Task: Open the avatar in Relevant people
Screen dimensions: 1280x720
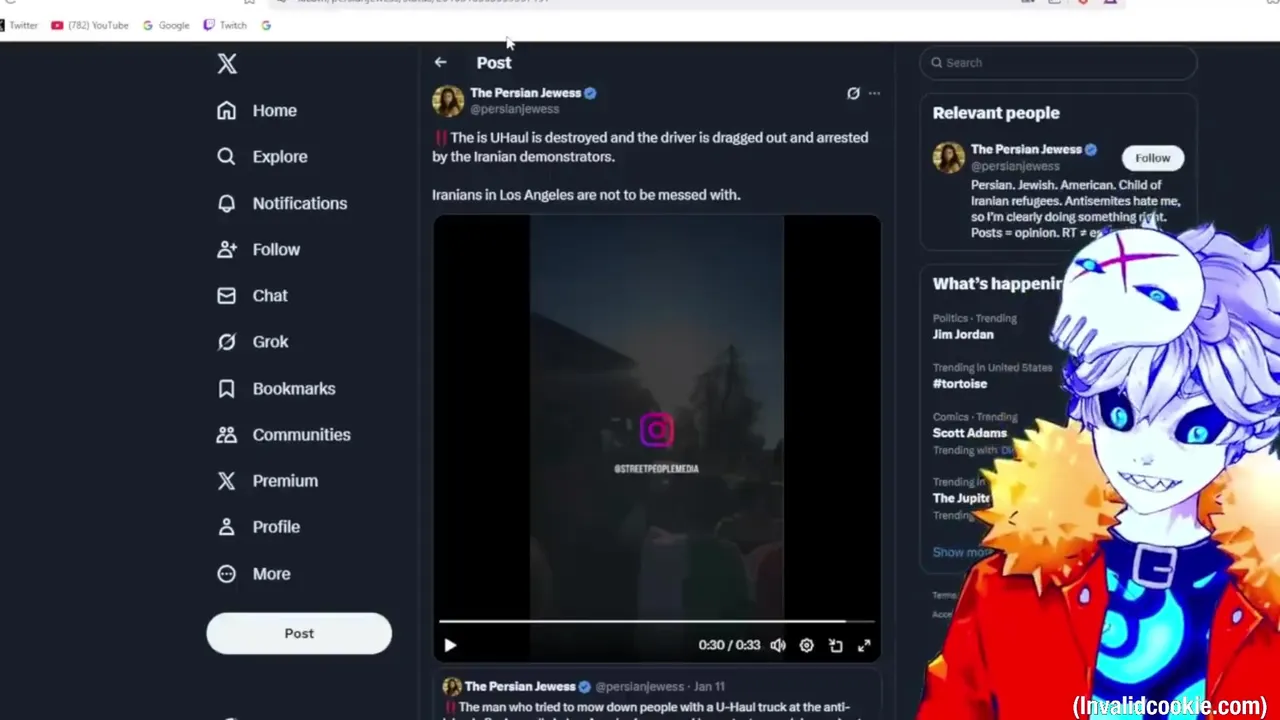Action: [949, 157]
